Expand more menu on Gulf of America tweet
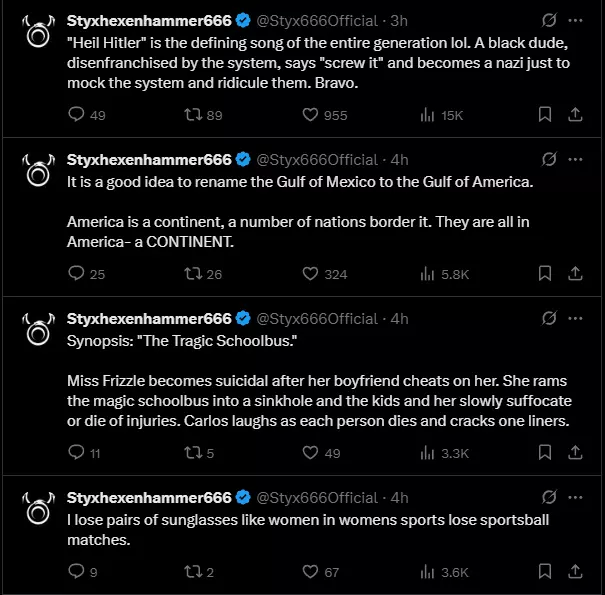Screen dimensions: 605x595 point(575,159)
